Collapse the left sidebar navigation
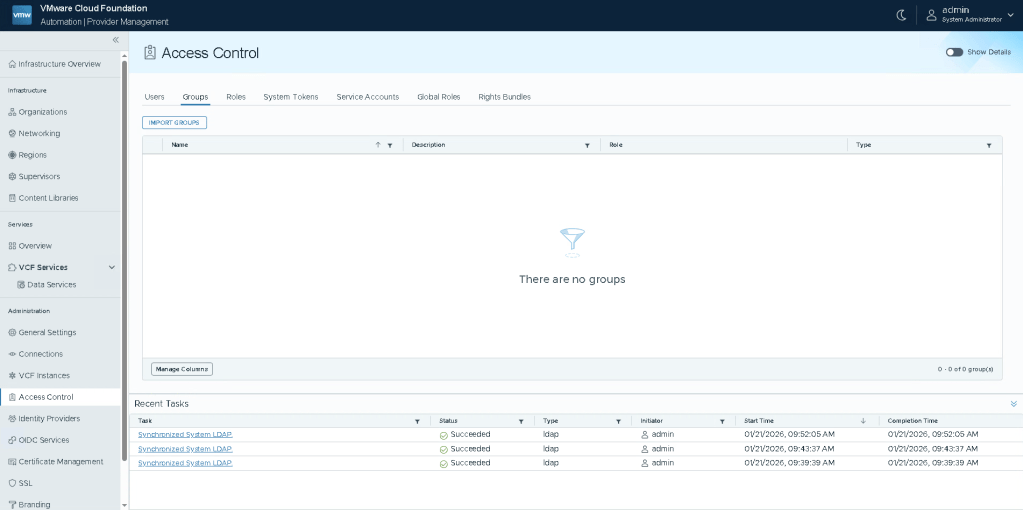The height and width of the screenshot is (510, 1023). [x=115, y=40]
